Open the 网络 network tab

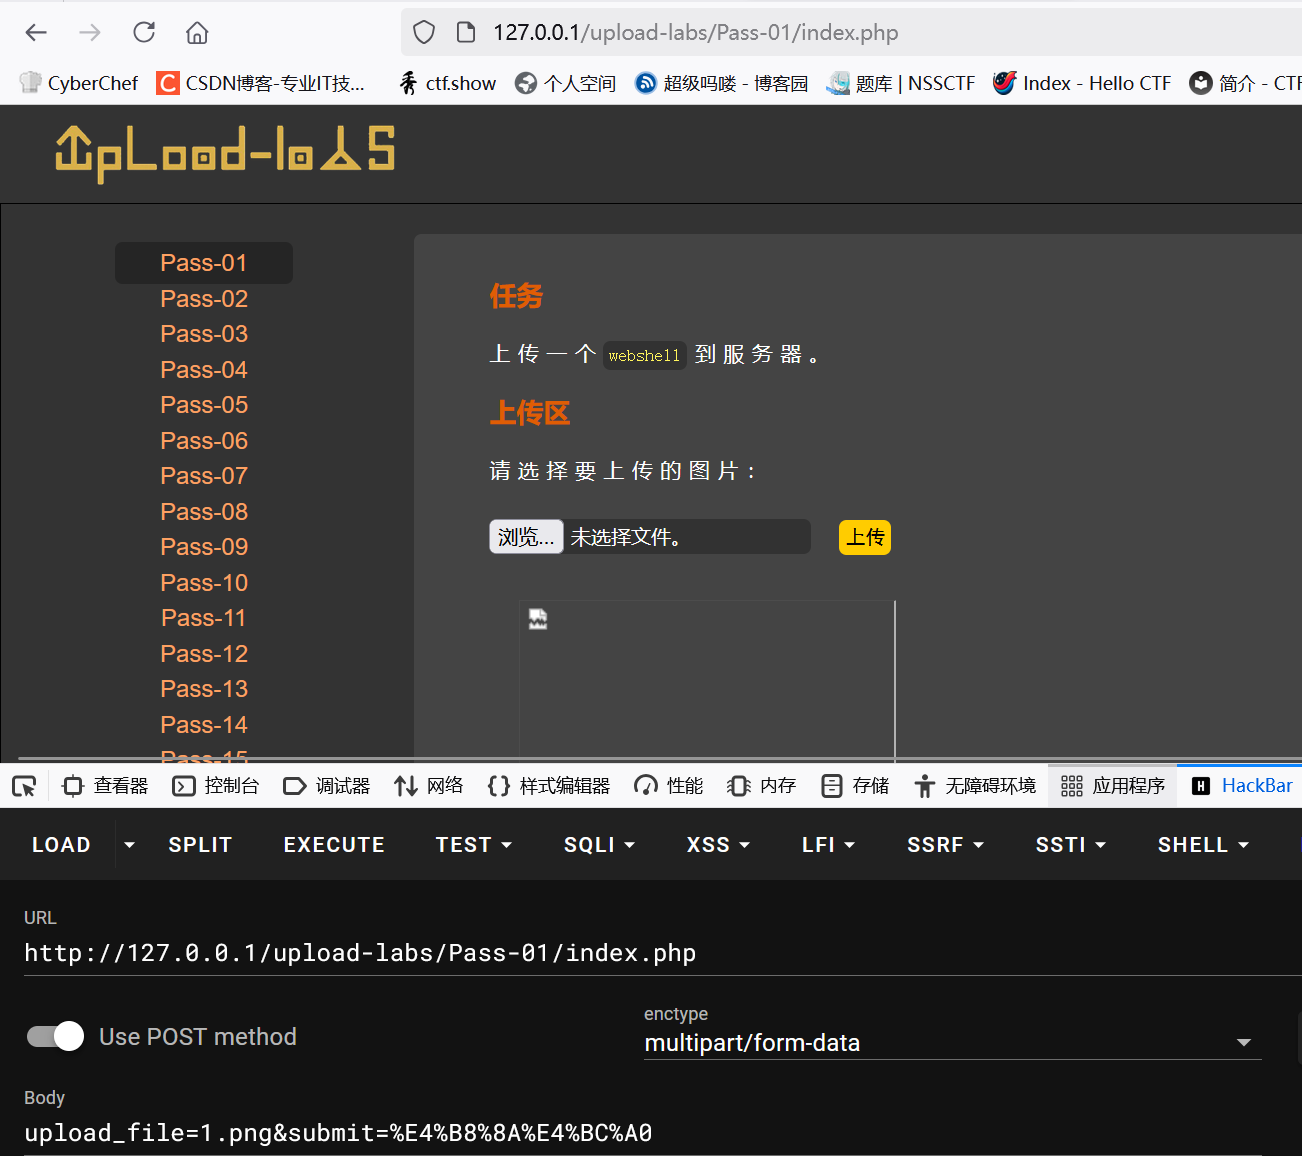click(429, 786)
